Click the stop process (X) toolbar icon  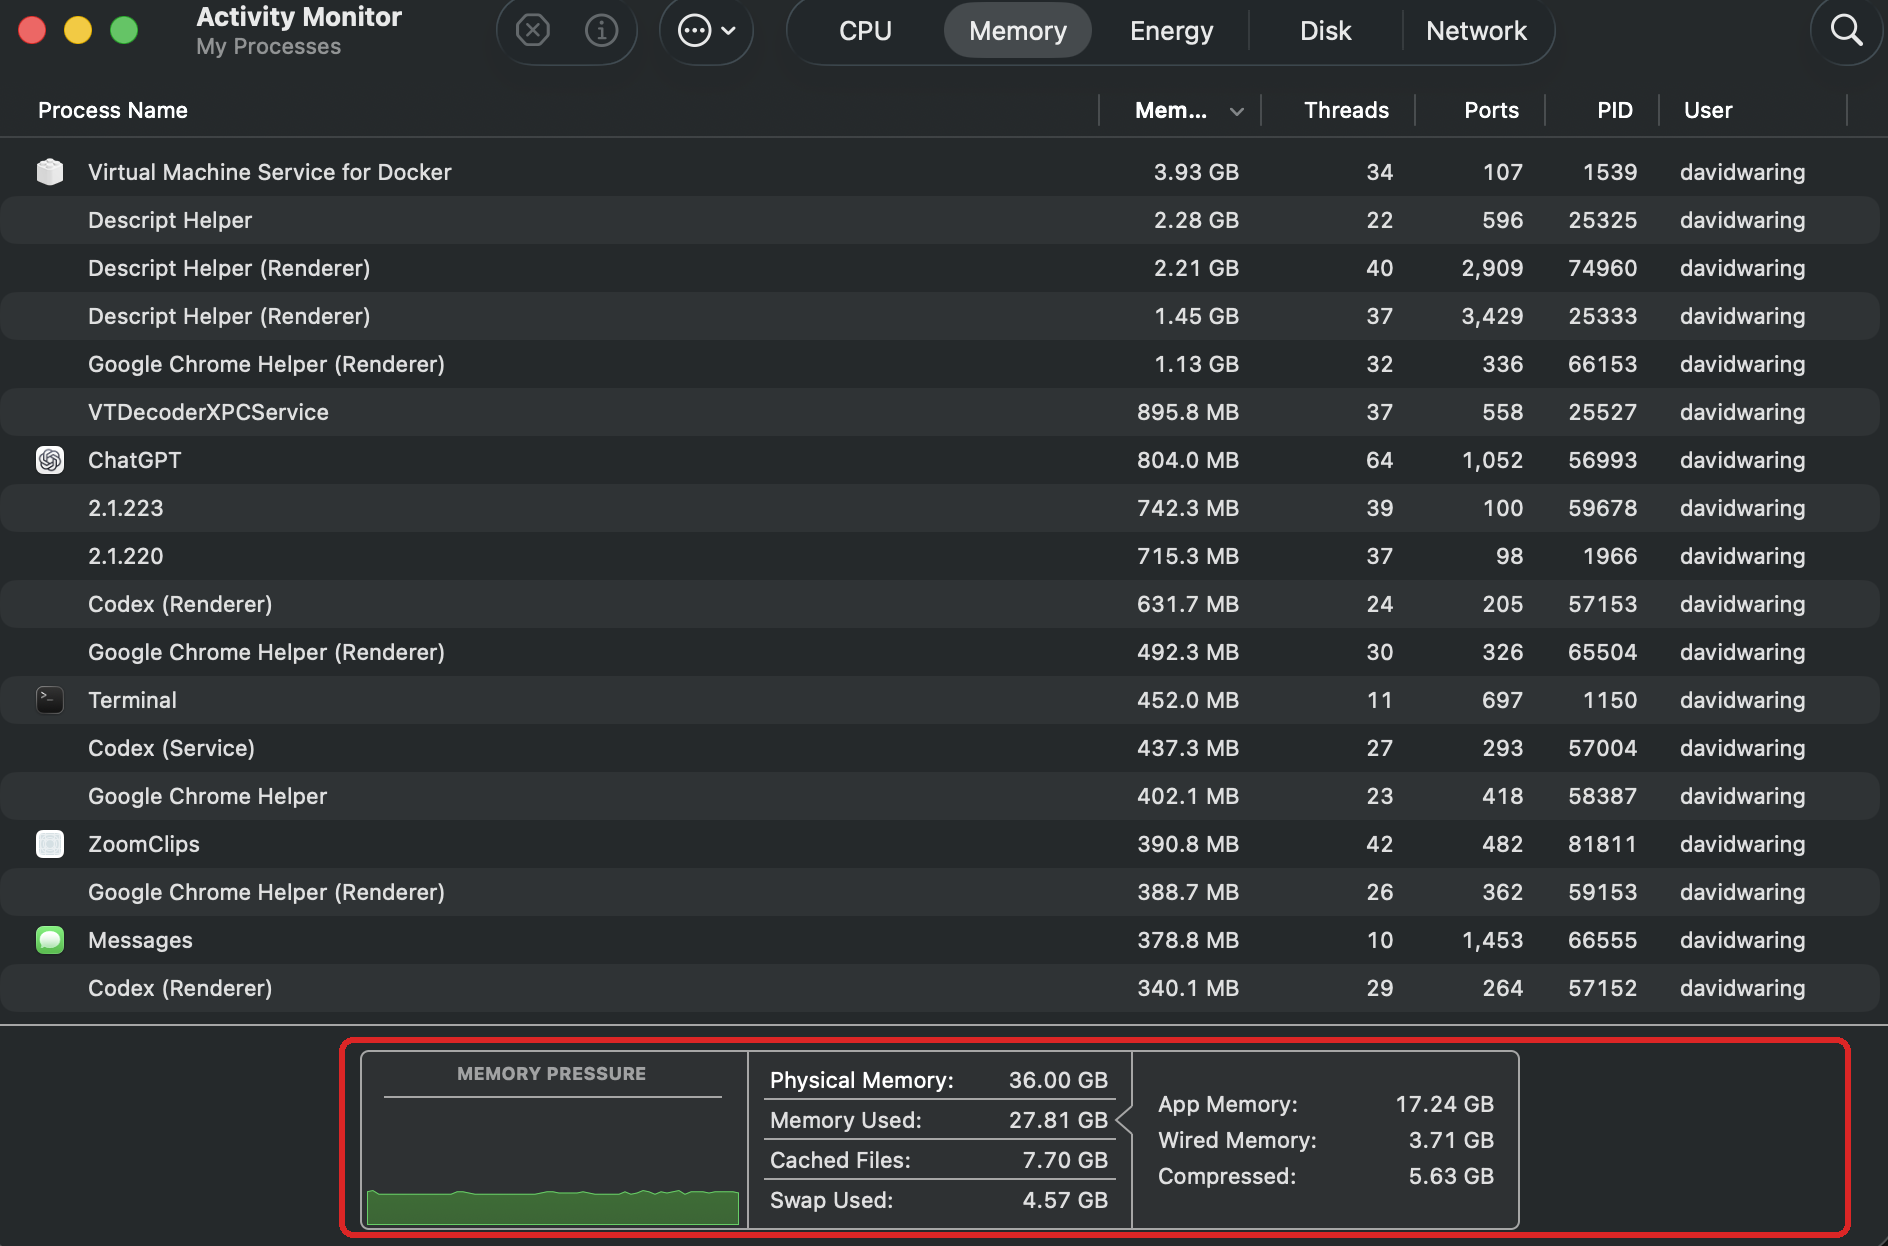pyautogui.click(x=533, y=31)
